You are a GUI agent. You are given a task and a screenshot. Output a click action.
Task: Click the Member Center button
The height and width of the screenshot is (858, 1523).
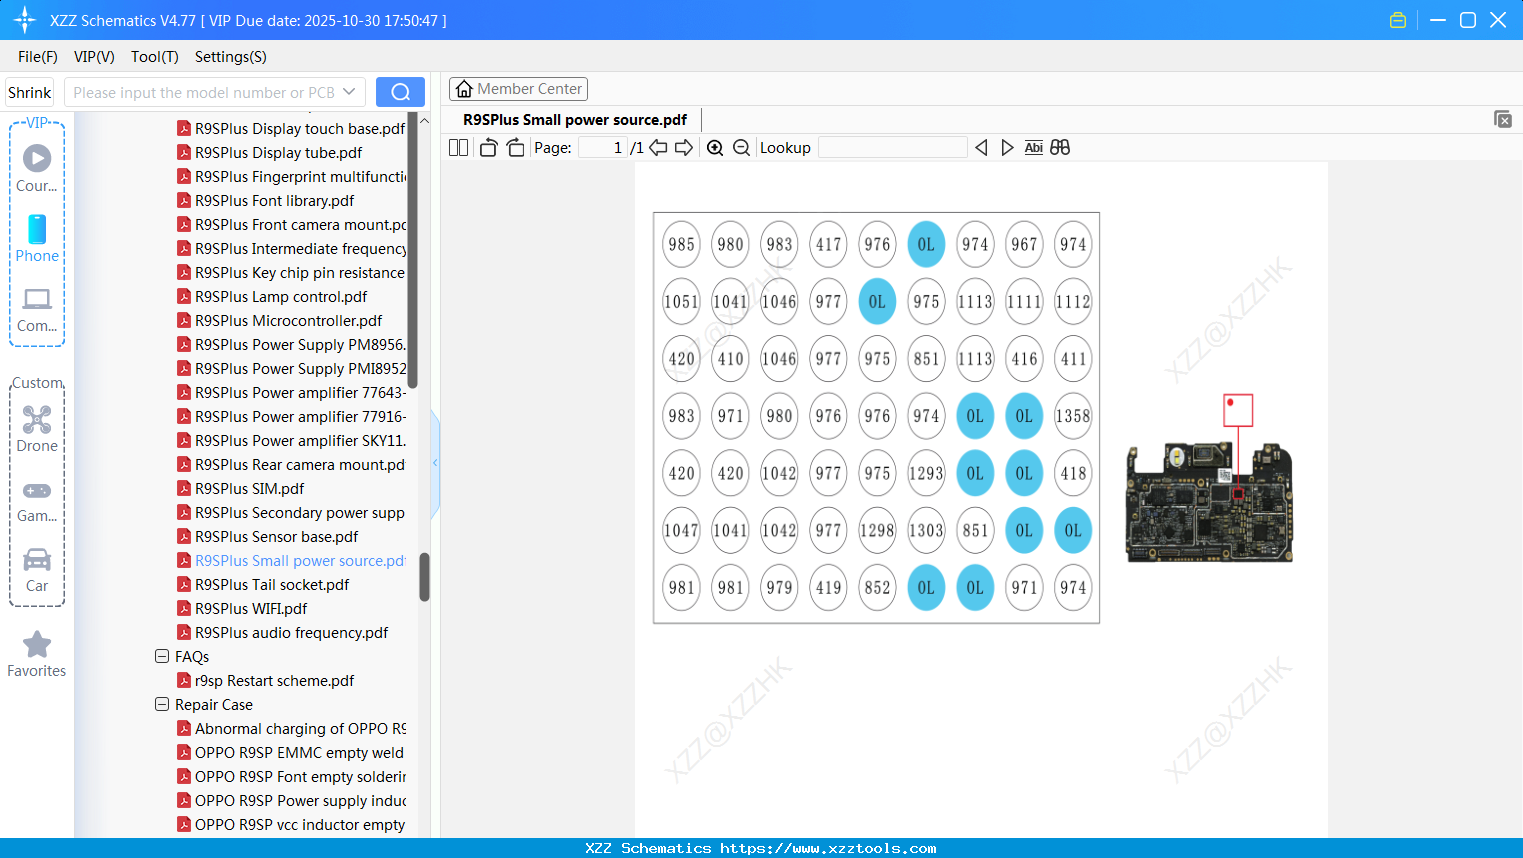[518, 89]
